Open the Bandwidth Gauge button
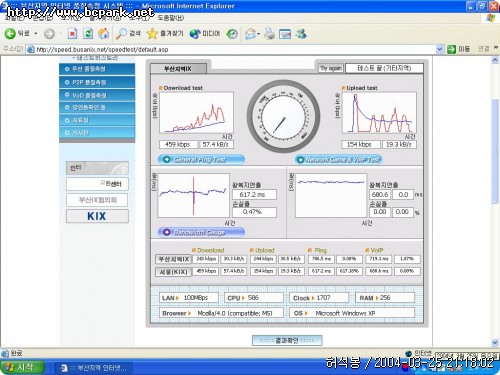 [x=201, y=232]
